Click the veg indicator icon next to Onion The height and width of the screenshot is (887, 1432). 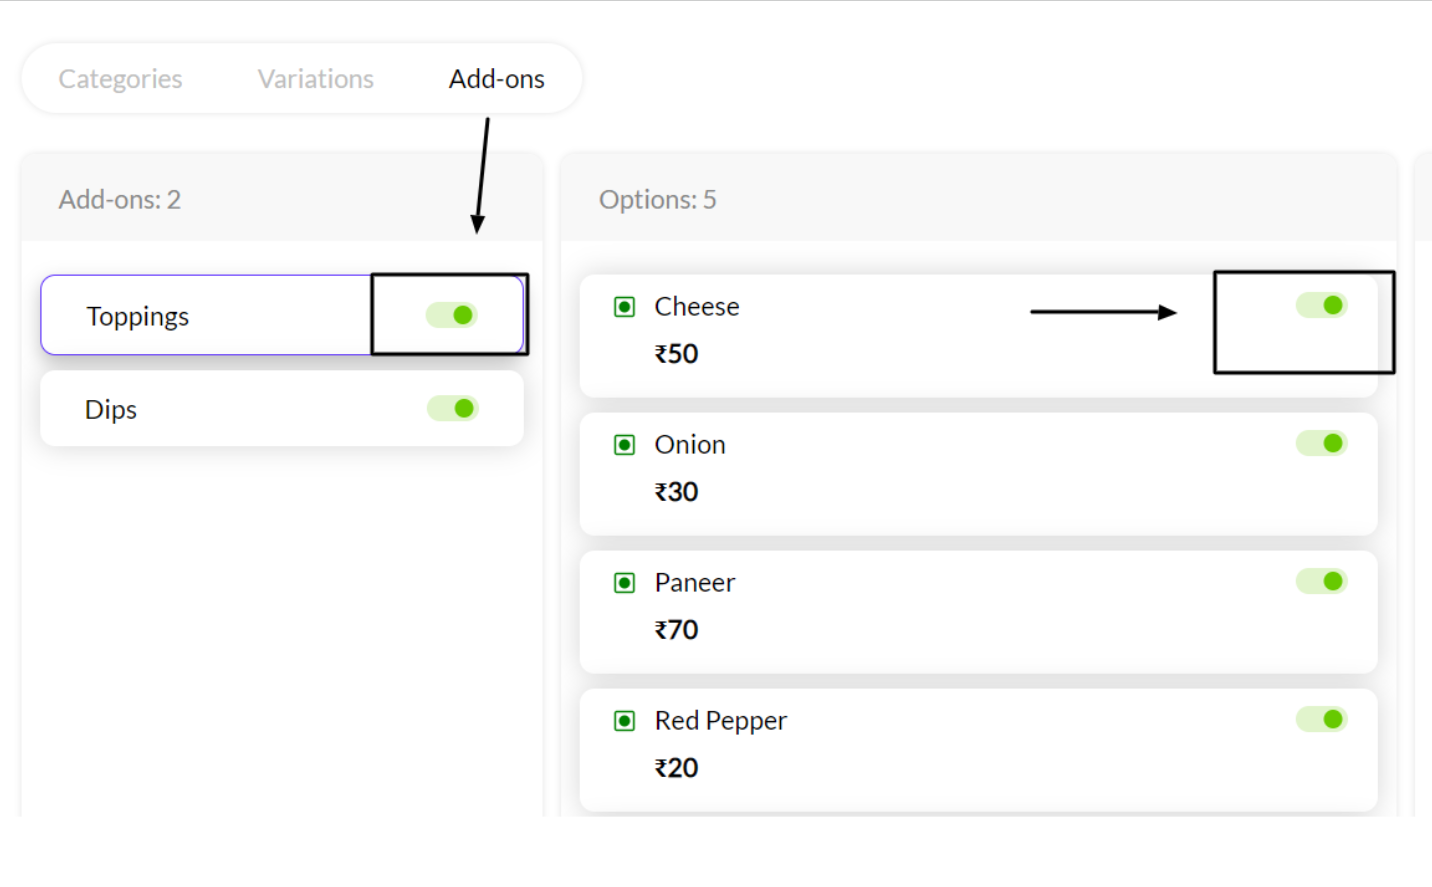click(x=624, y=445)
